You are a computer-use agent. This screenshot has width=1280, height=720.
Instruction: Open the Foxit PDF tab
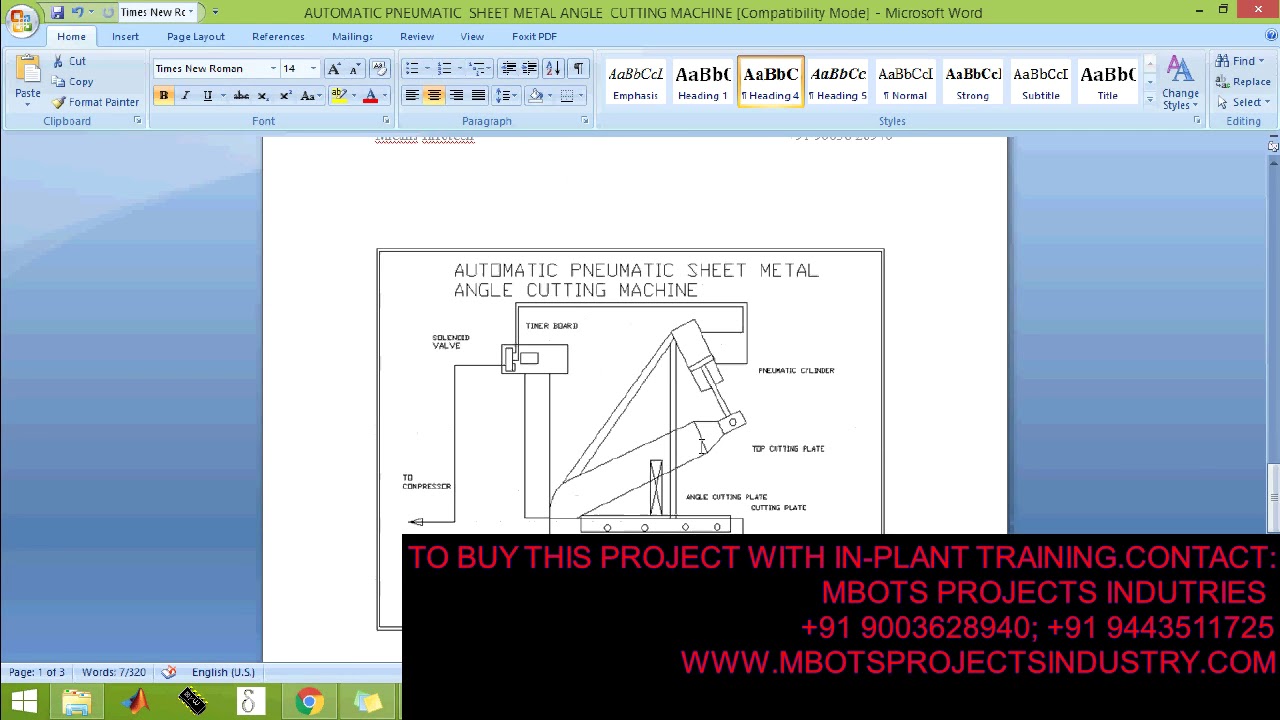click(534, 37)
